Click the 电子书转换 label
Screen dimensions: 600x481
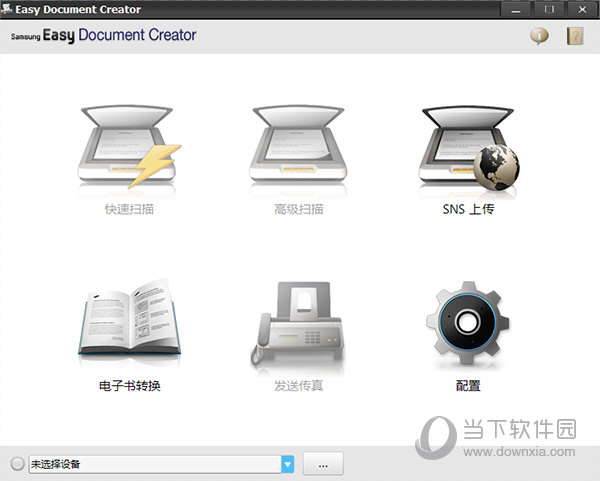coord(129,385)
